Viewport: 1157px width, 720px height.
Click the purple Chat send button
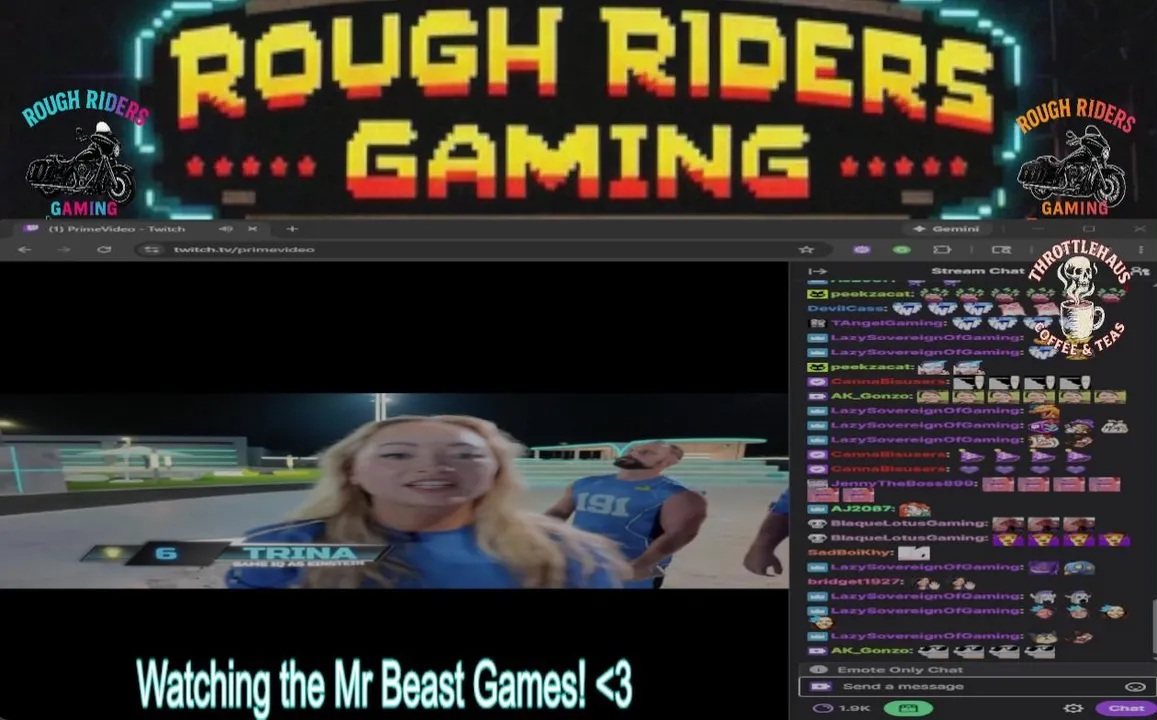point(1126,708)
